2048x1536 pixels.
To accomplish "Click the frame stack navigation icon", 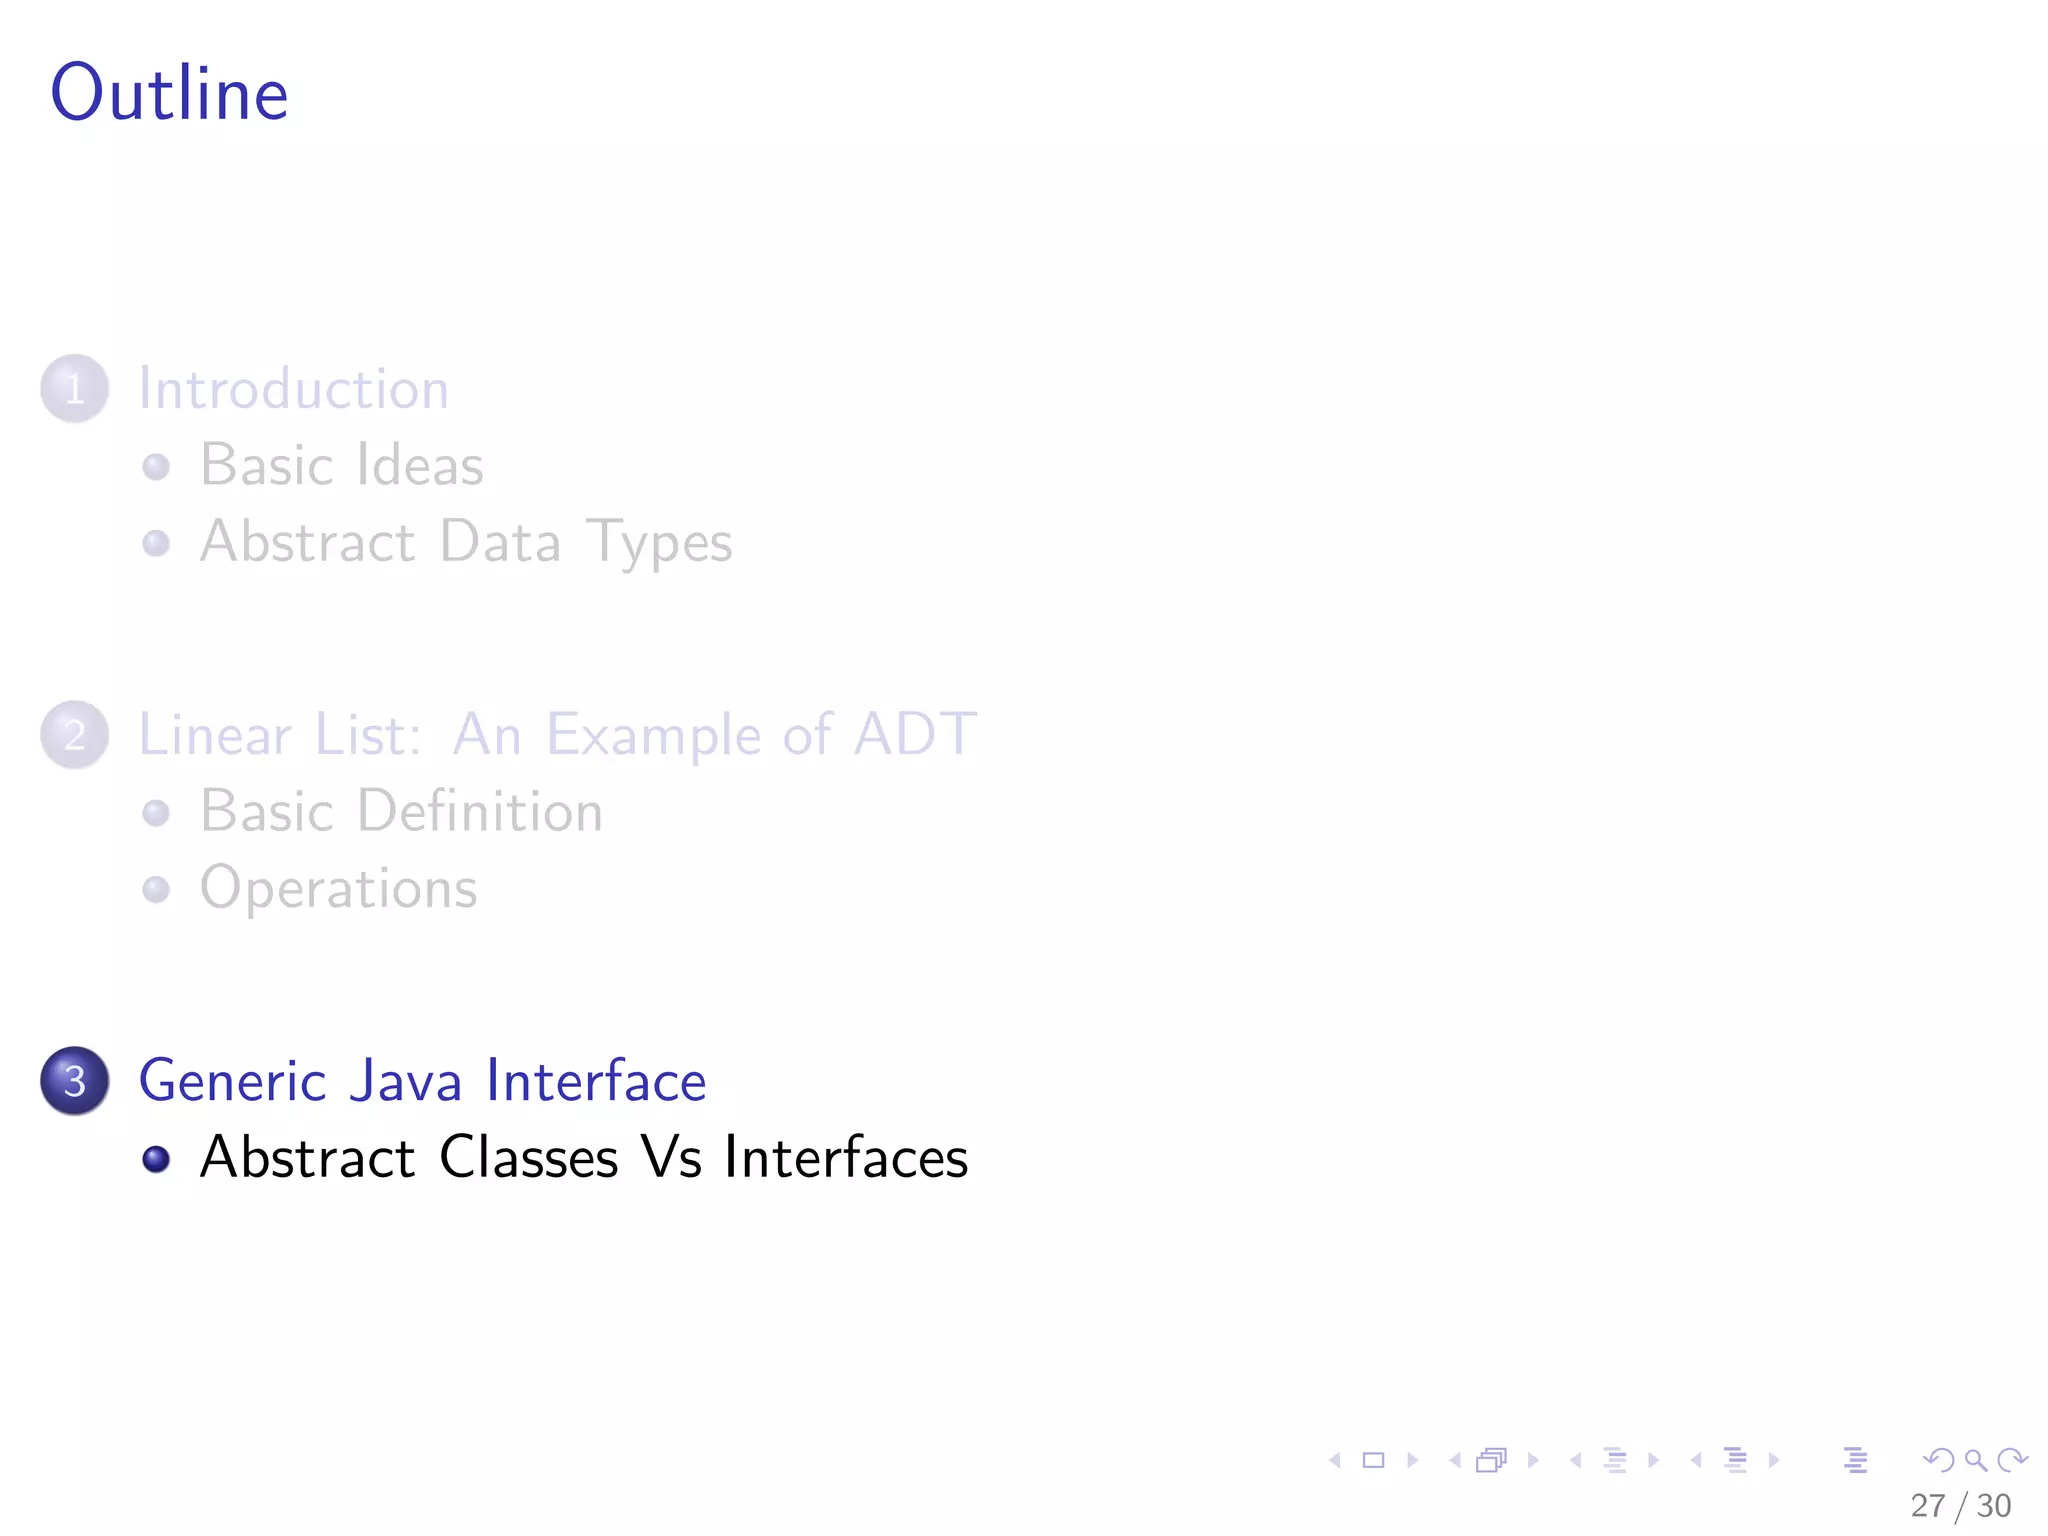I will 1492,1461.
